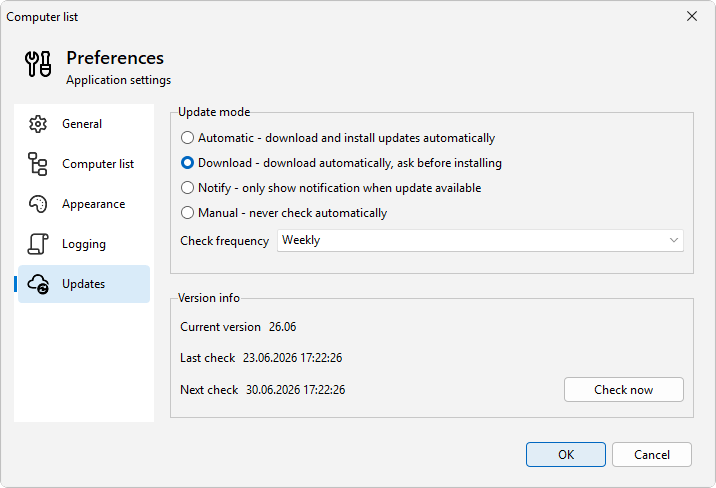Click the Updates cloud sync icon
This screenshot has width=716, height=488.
click(38, 284)
